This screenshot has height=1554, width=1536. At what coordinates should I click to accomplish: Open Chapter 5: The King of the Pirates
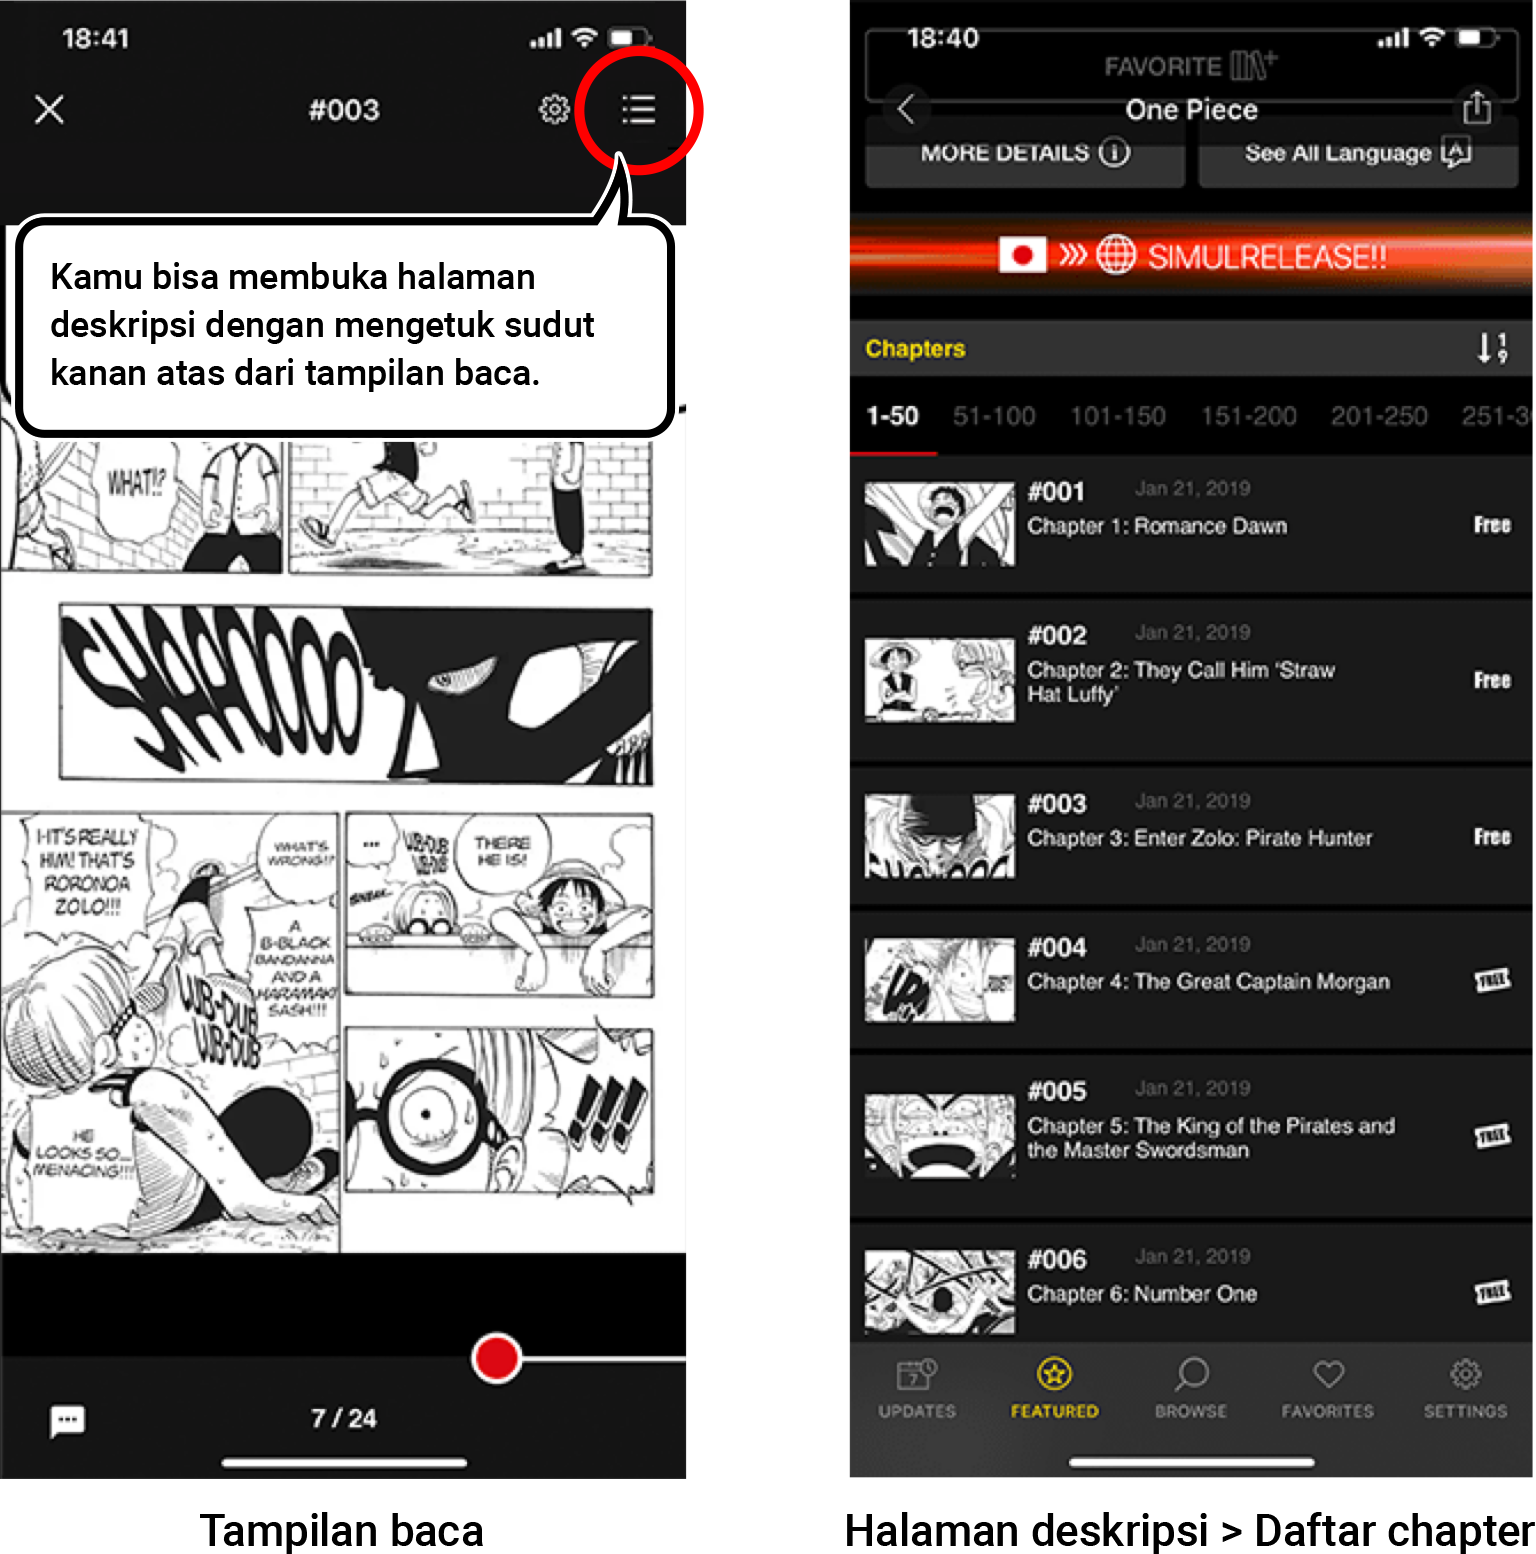[1210, 1138]
